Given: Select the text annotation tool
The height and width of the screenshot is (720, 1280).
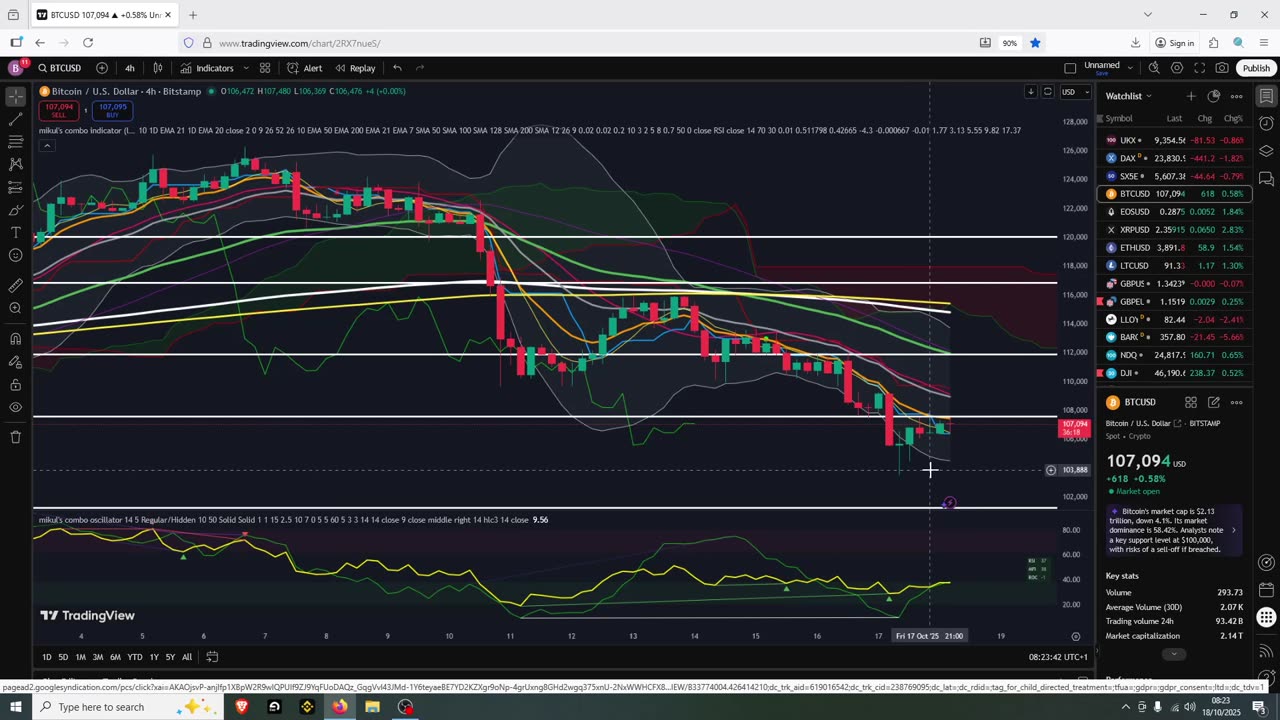Looking at the screenshot, I should [x=16, y=233].
